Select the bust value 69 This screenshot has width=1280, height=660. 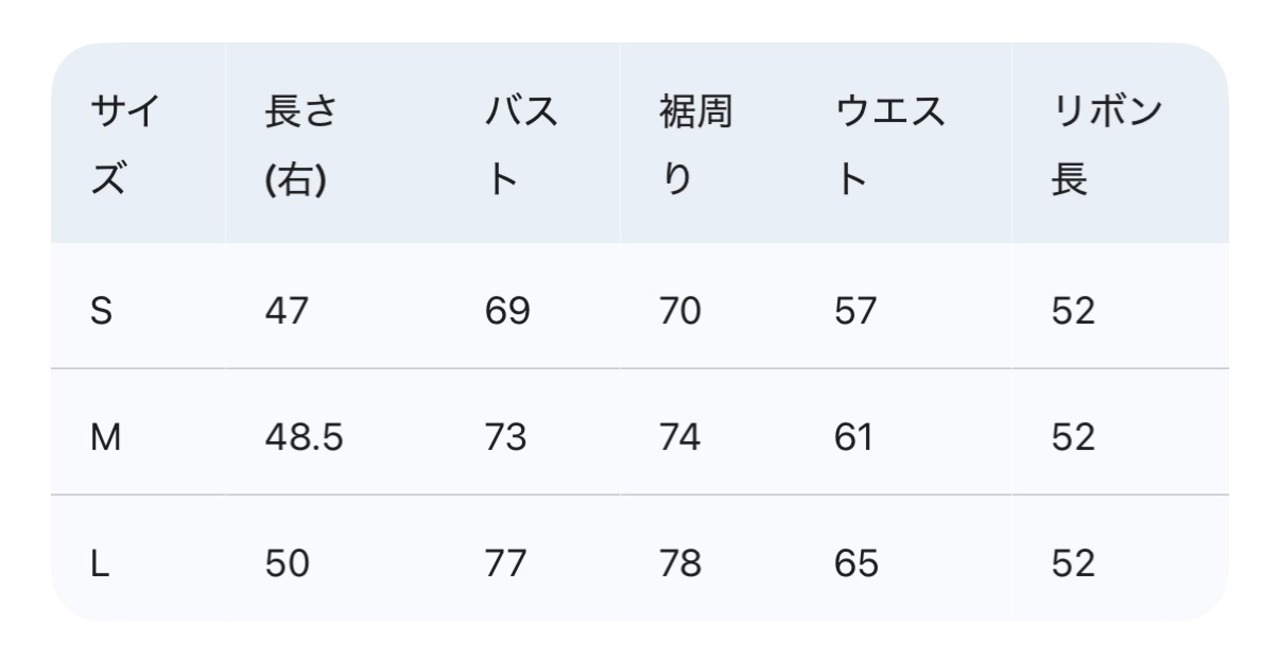507,312
